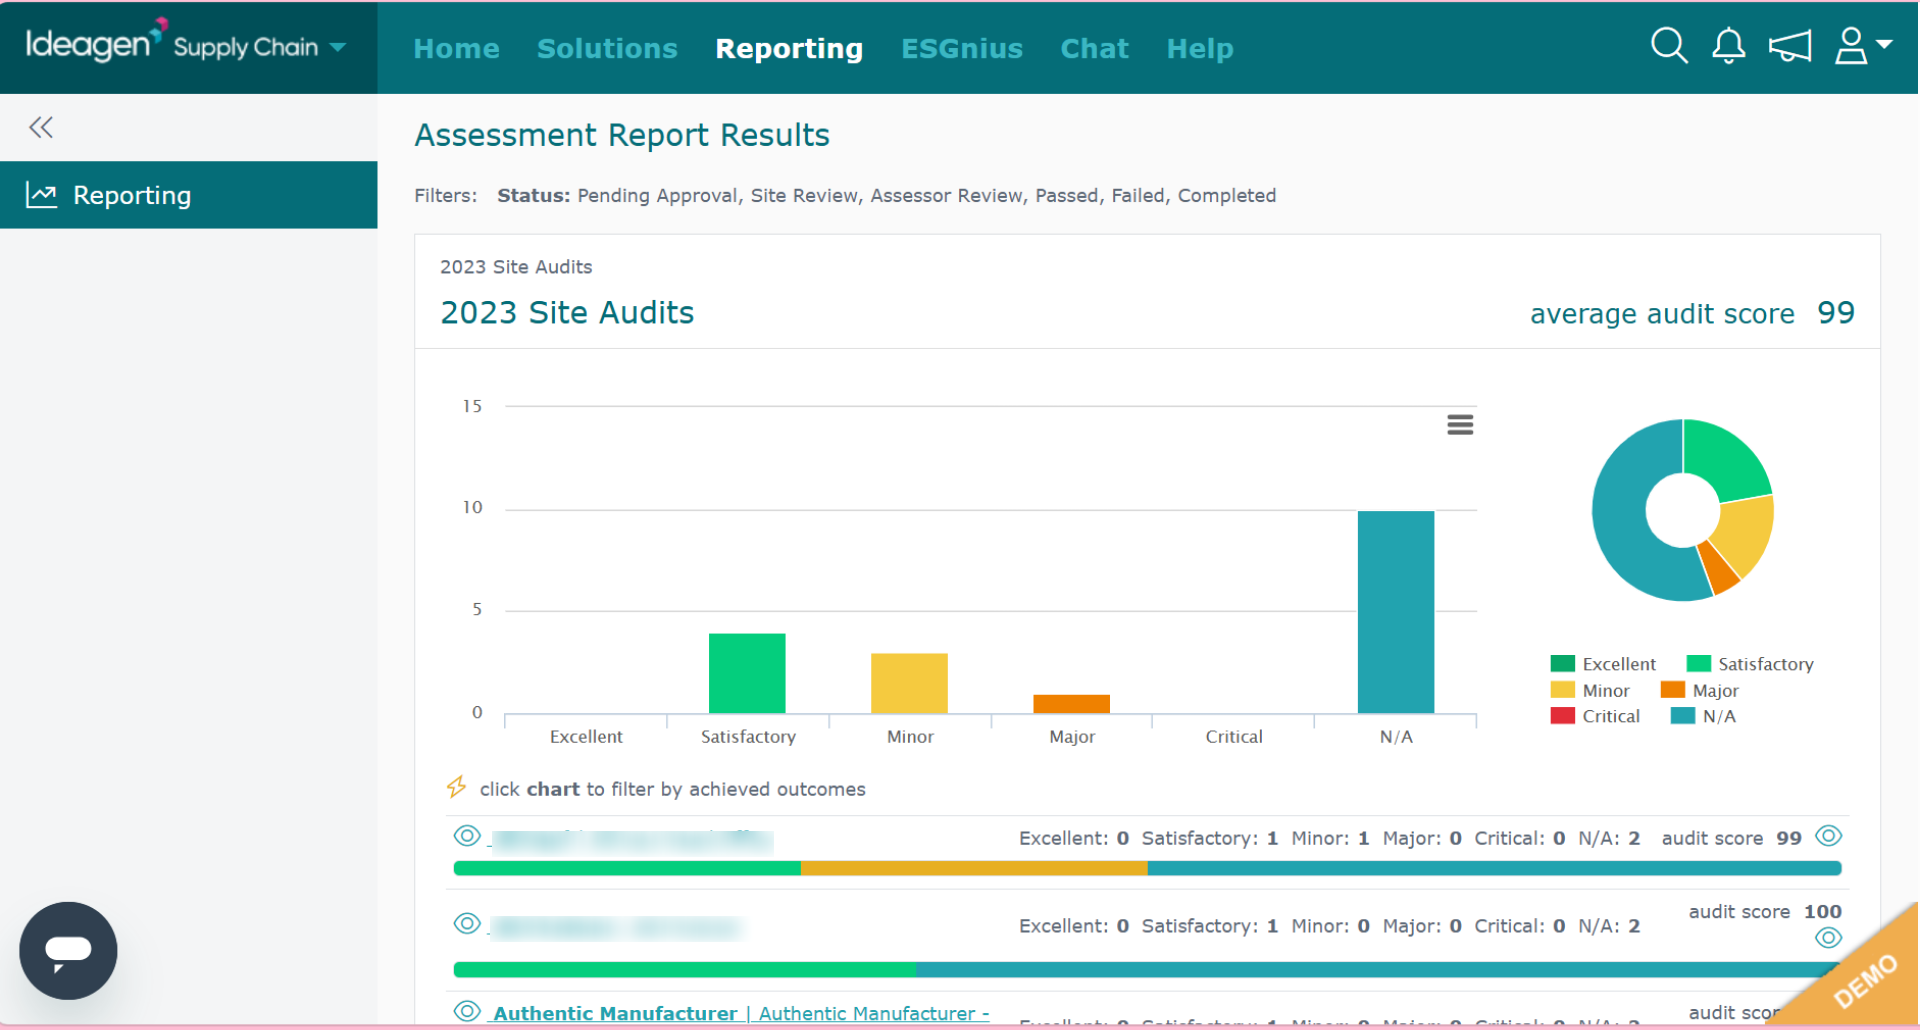The width and height of the screenshot is (1920, 1030).
Task: Click the small 2023 Site Audits breadcrumb text
Action: pos(516,267)
